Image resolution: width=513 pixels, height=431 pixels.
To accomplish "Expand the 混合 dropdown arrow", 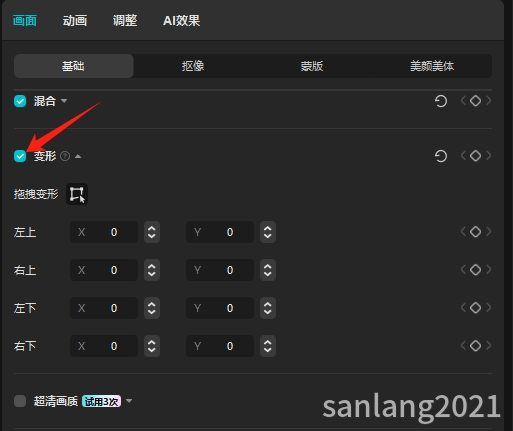I will coord(64,101).
